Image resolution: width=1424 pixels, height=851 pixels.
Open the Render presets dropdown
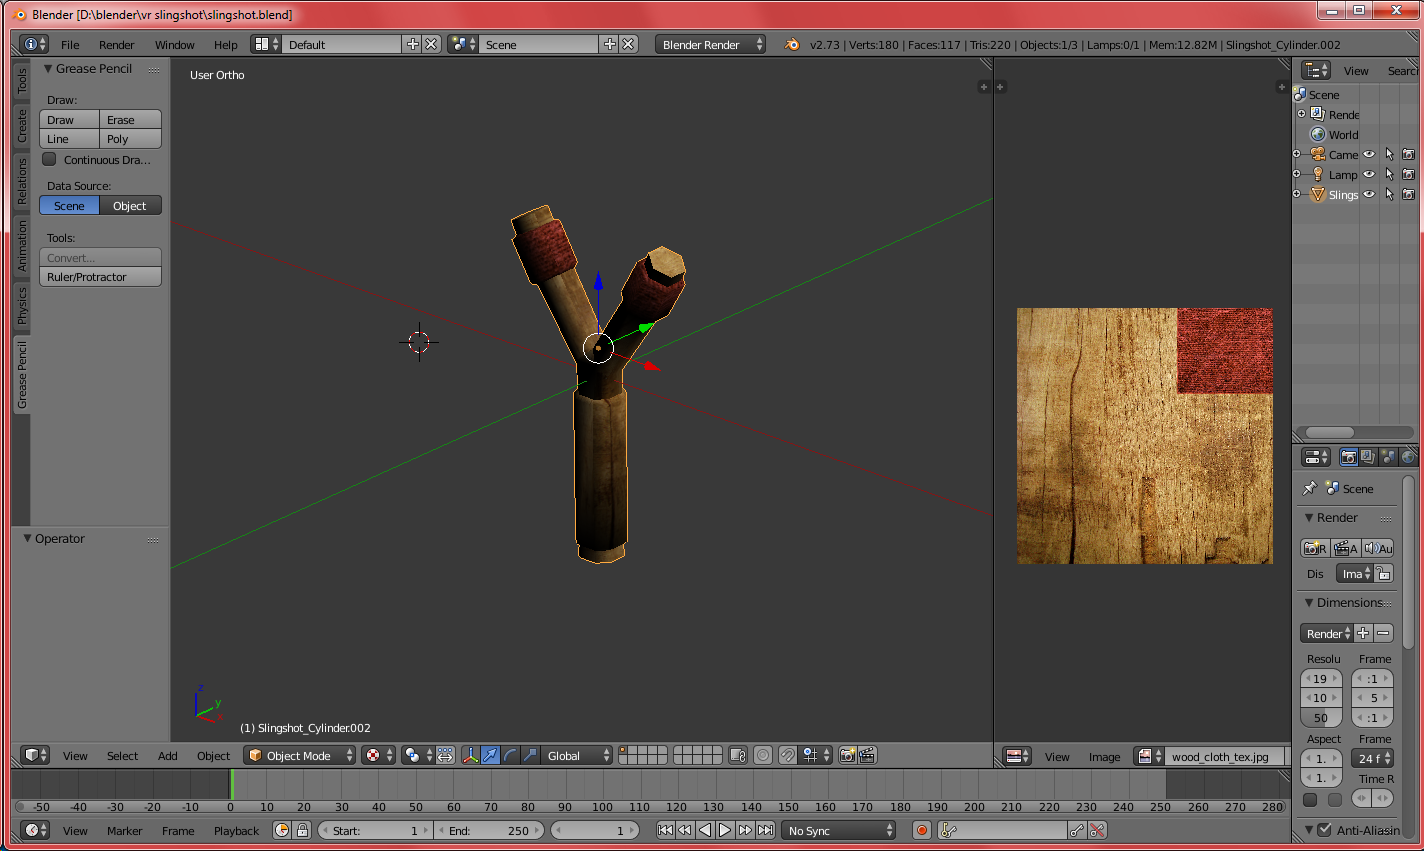(x=1327, y=634)
